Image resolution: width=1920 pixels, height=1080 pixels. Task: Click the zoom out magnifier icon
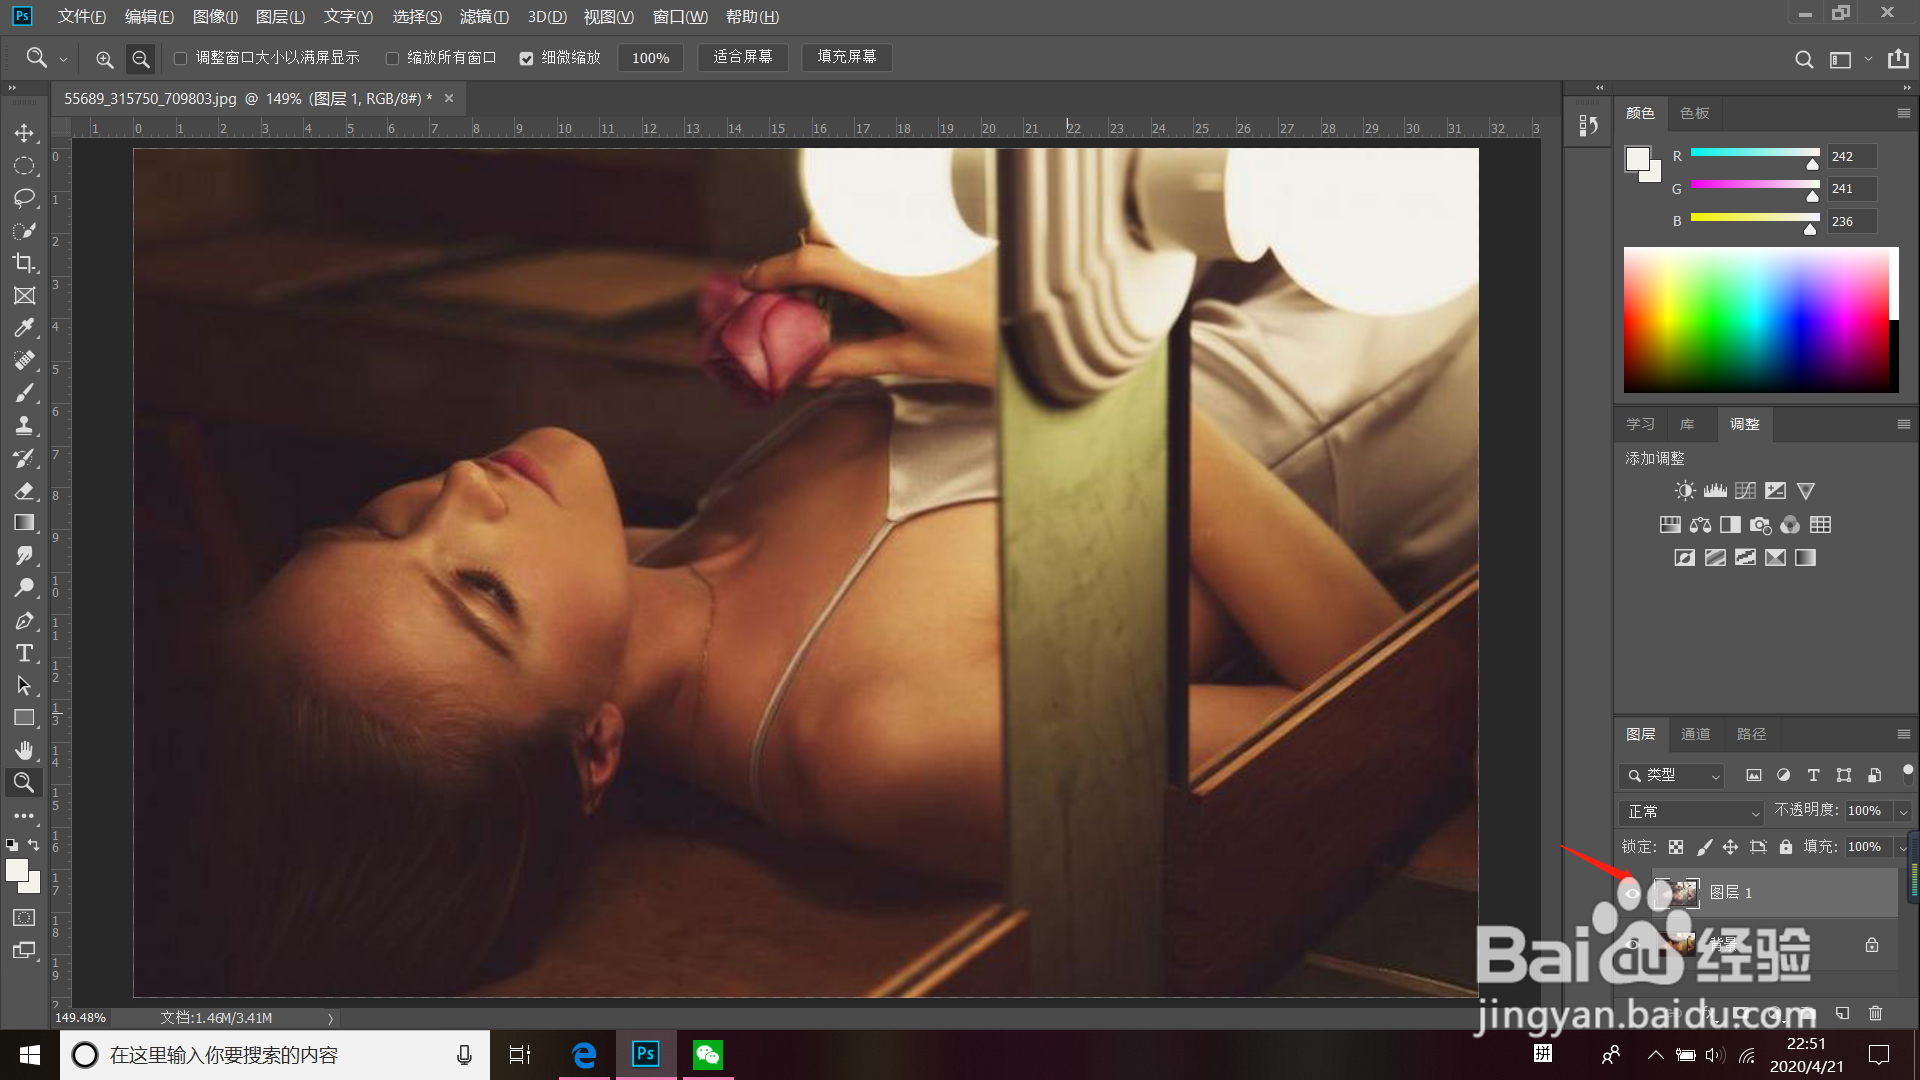click(141, 59)
